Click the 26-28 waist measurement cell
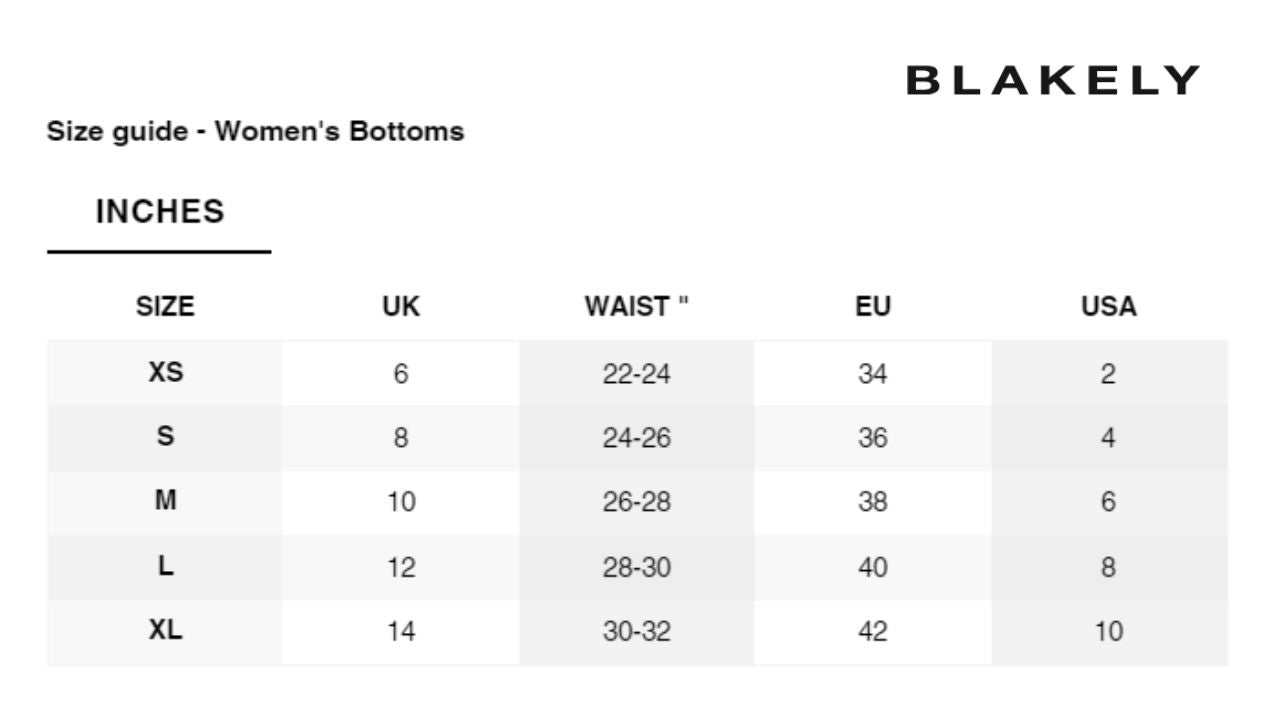 coord(637,502)
